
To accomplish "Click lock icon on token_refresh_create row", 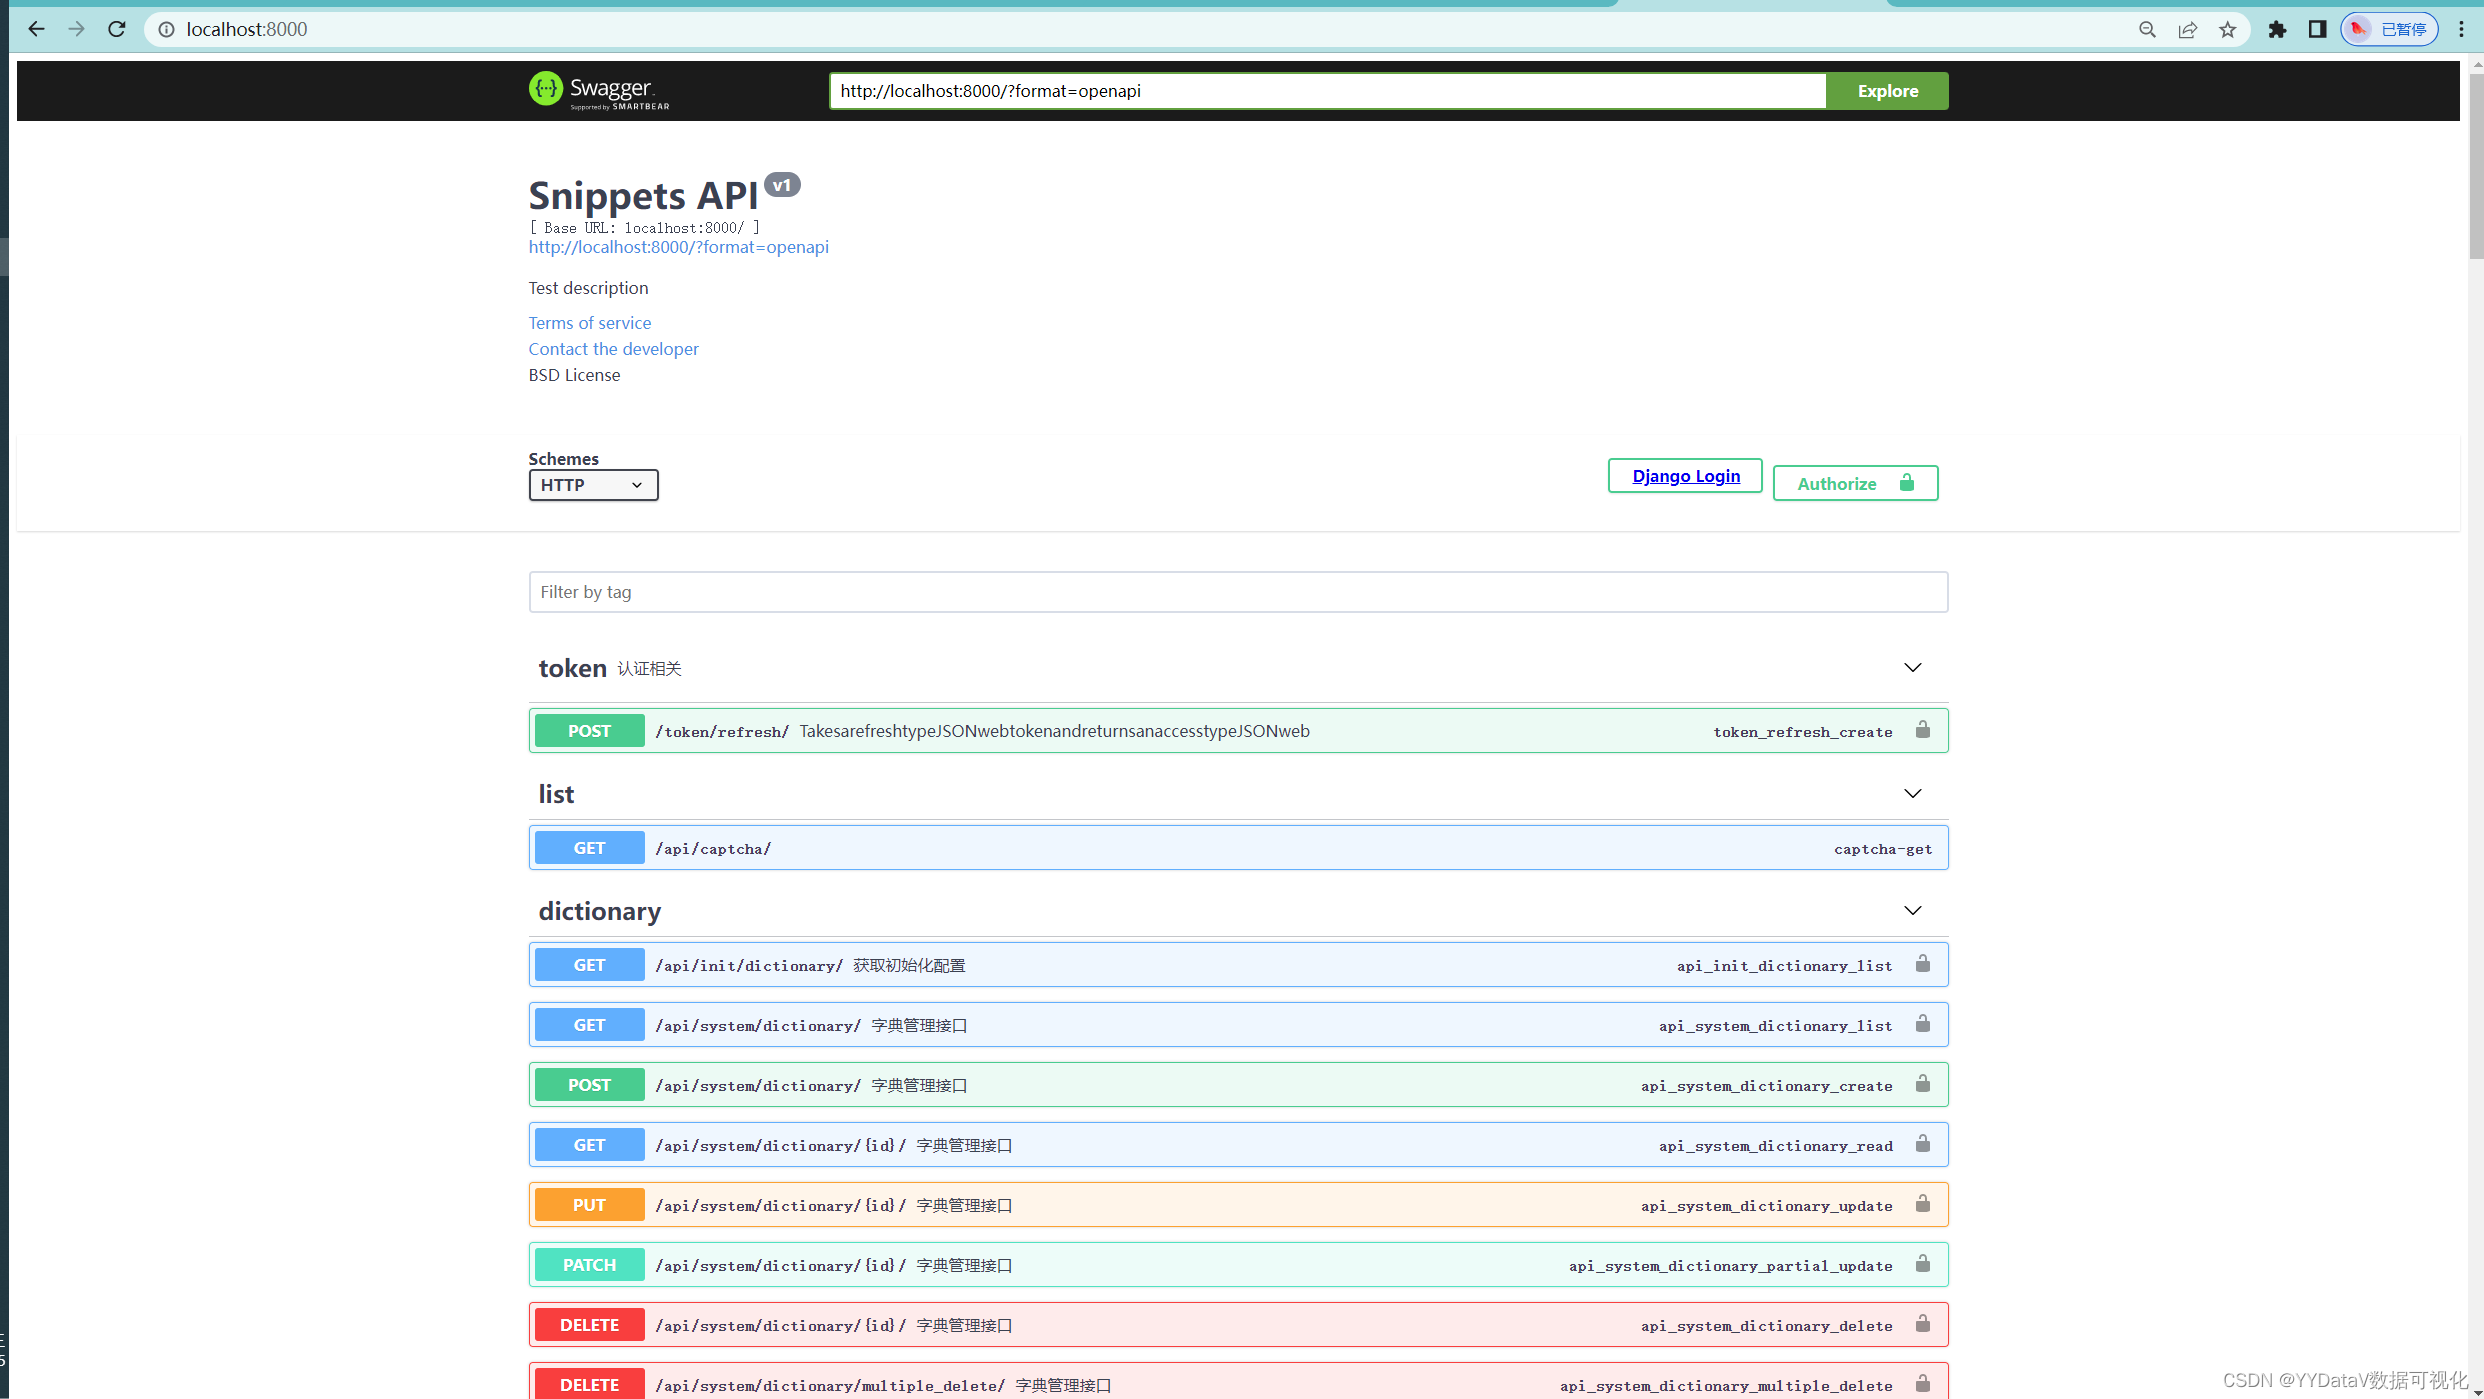I will (1922, 730).
